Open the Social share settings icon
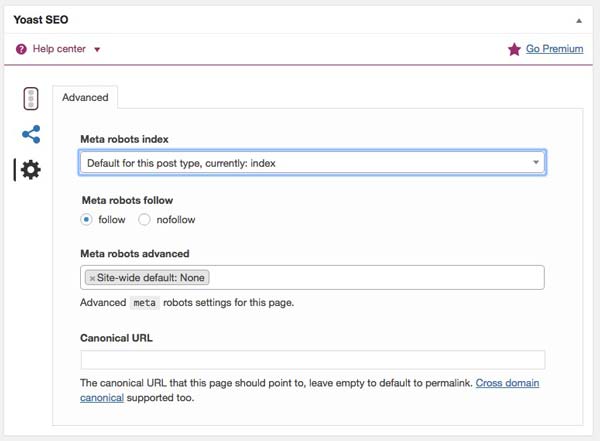 tap(31, 134)
